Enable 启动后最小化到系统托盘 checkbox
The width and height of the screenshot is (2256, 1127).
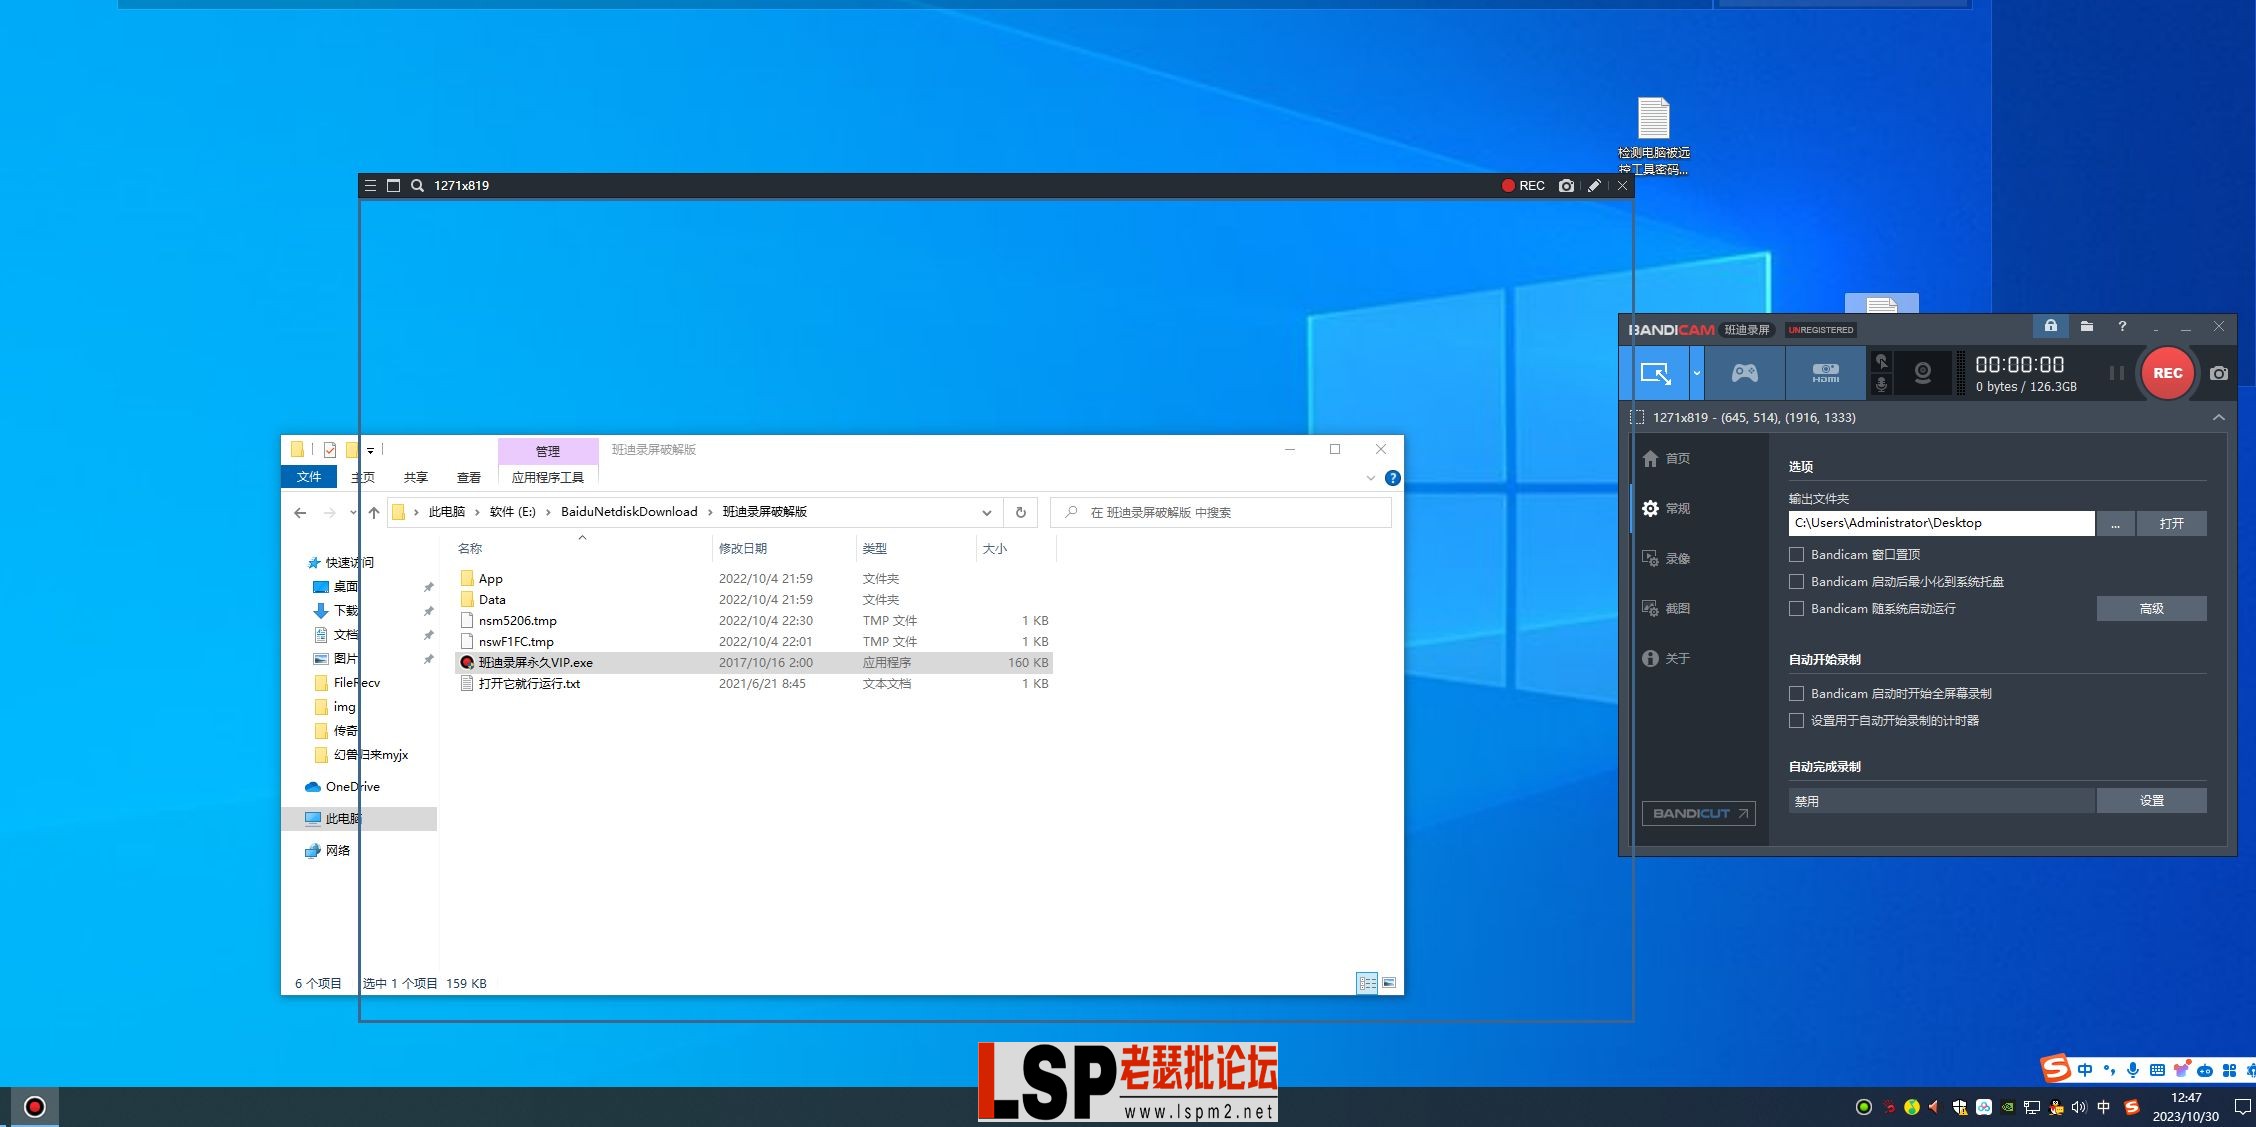(1796, 581)
